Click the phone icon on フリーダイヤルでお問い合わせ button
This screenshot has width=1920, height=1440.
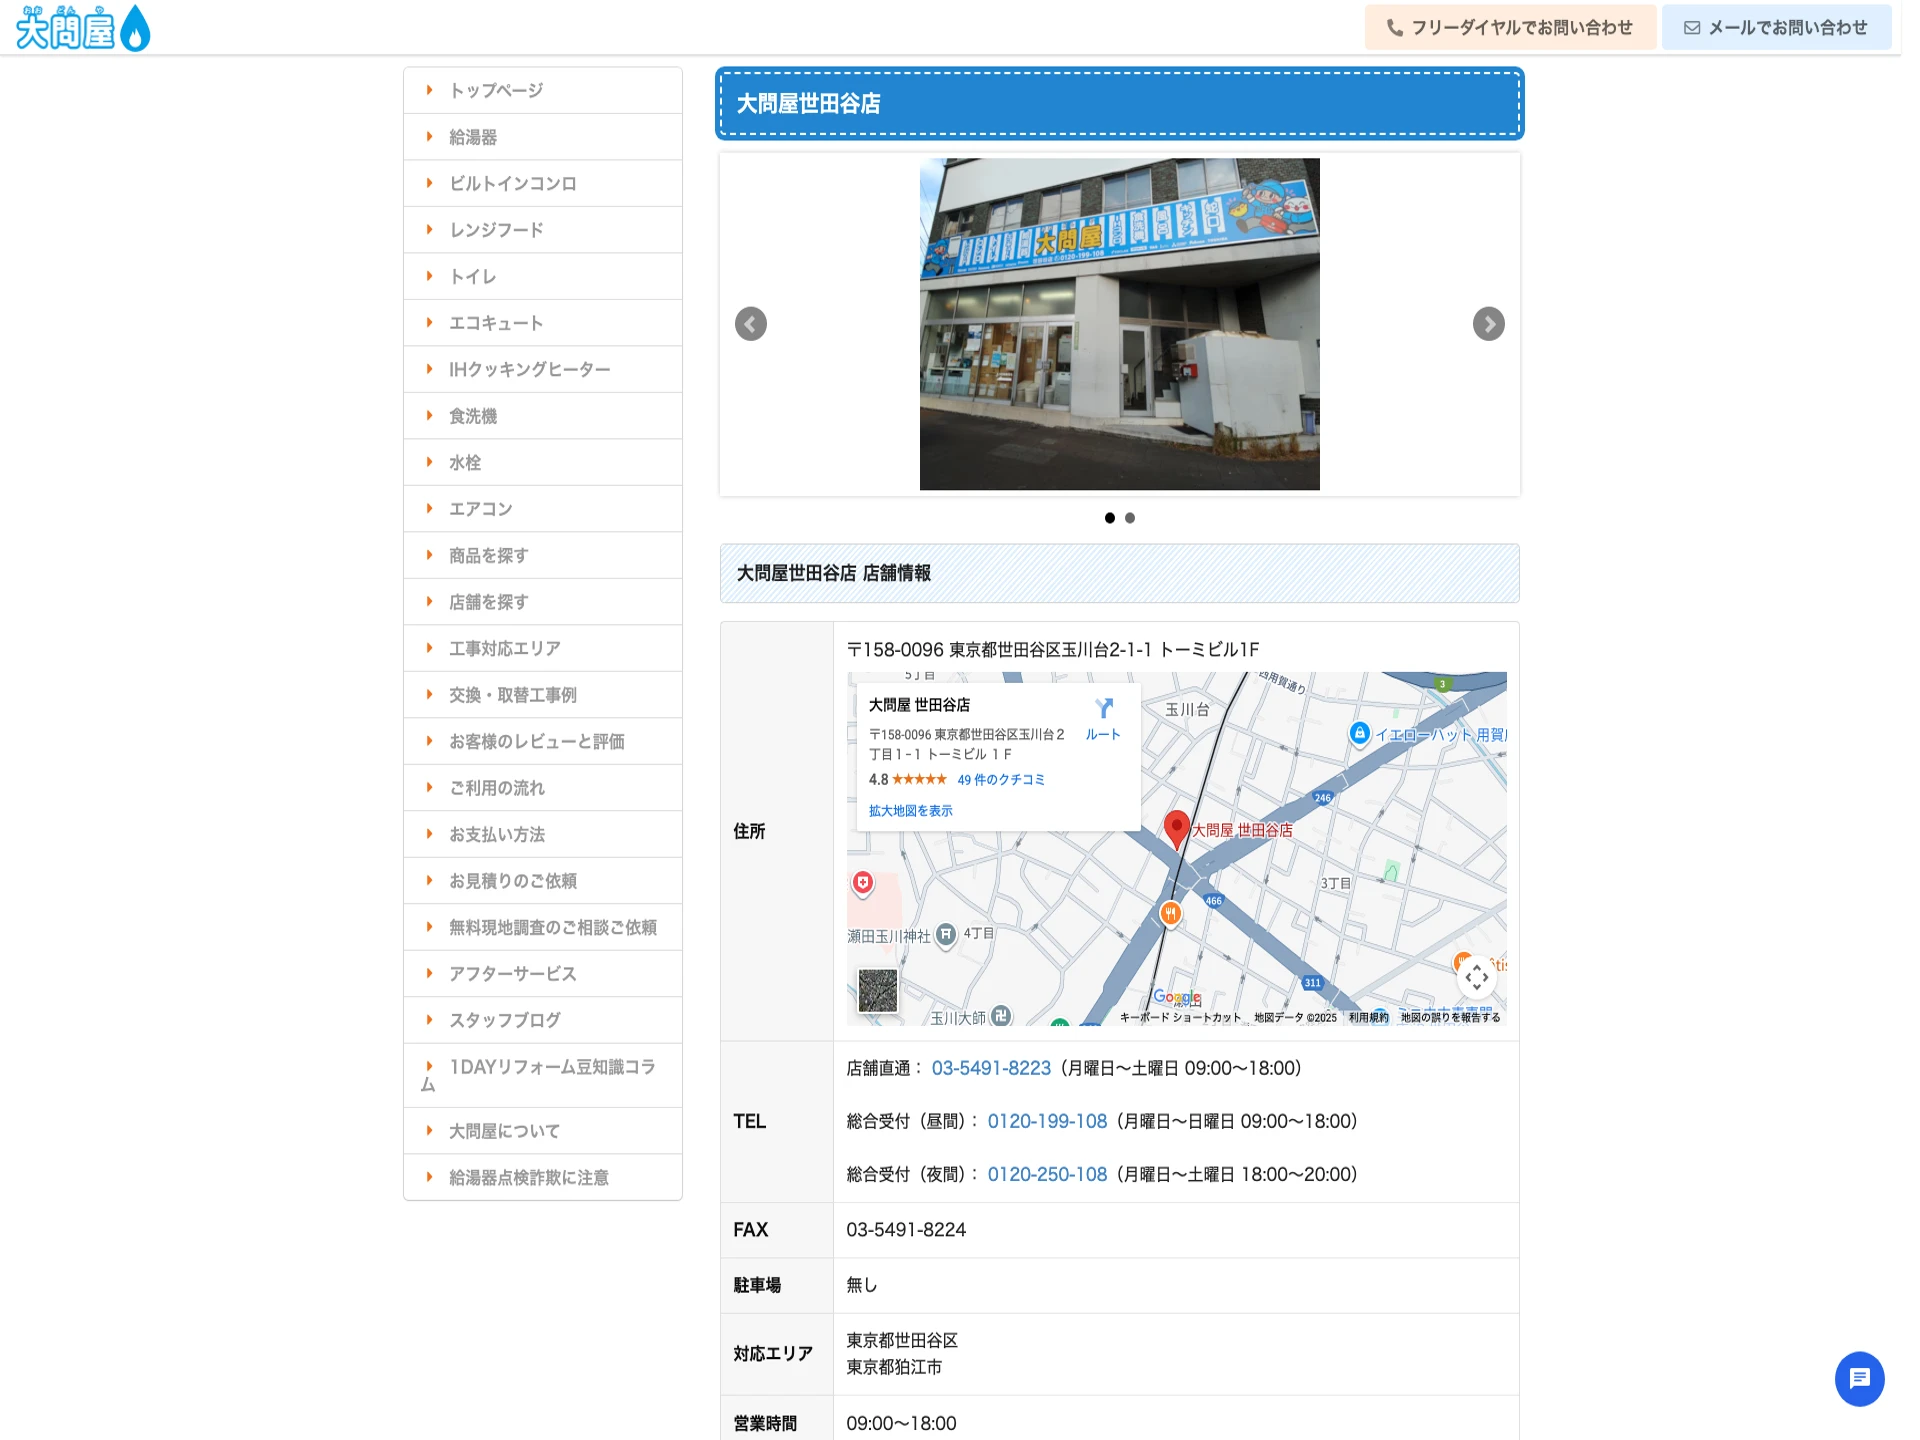pyautogui.click(x=1394, y=27)
